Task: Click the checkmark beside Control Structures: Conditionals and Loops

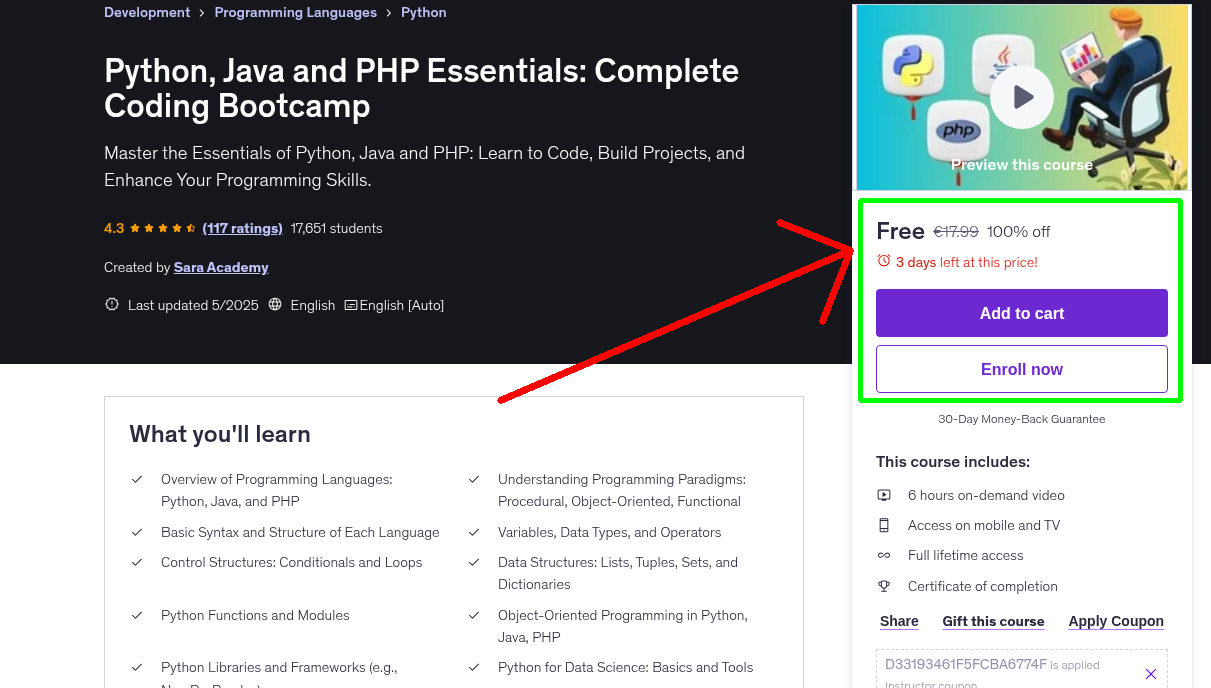Action: (x=138, y=562)
